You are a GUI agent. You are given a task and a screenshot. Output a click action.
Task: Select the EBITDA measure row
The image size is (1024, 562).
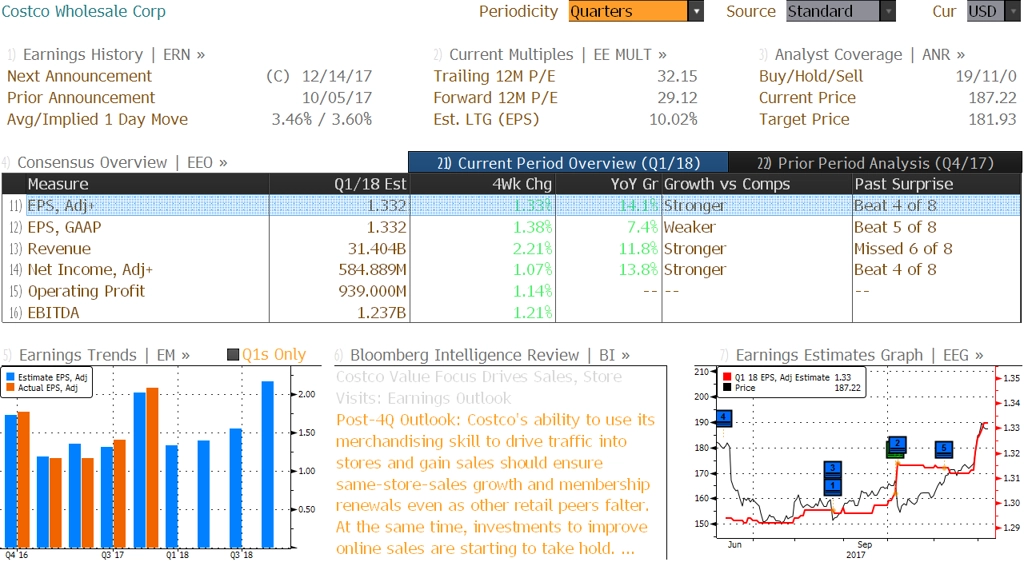[x=511, y=313]
